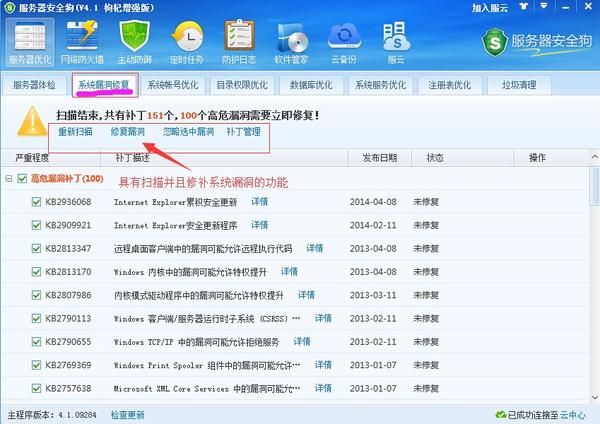Open 详情 for KB2769369
600x424 pixels.
click(x=323, y=365)
